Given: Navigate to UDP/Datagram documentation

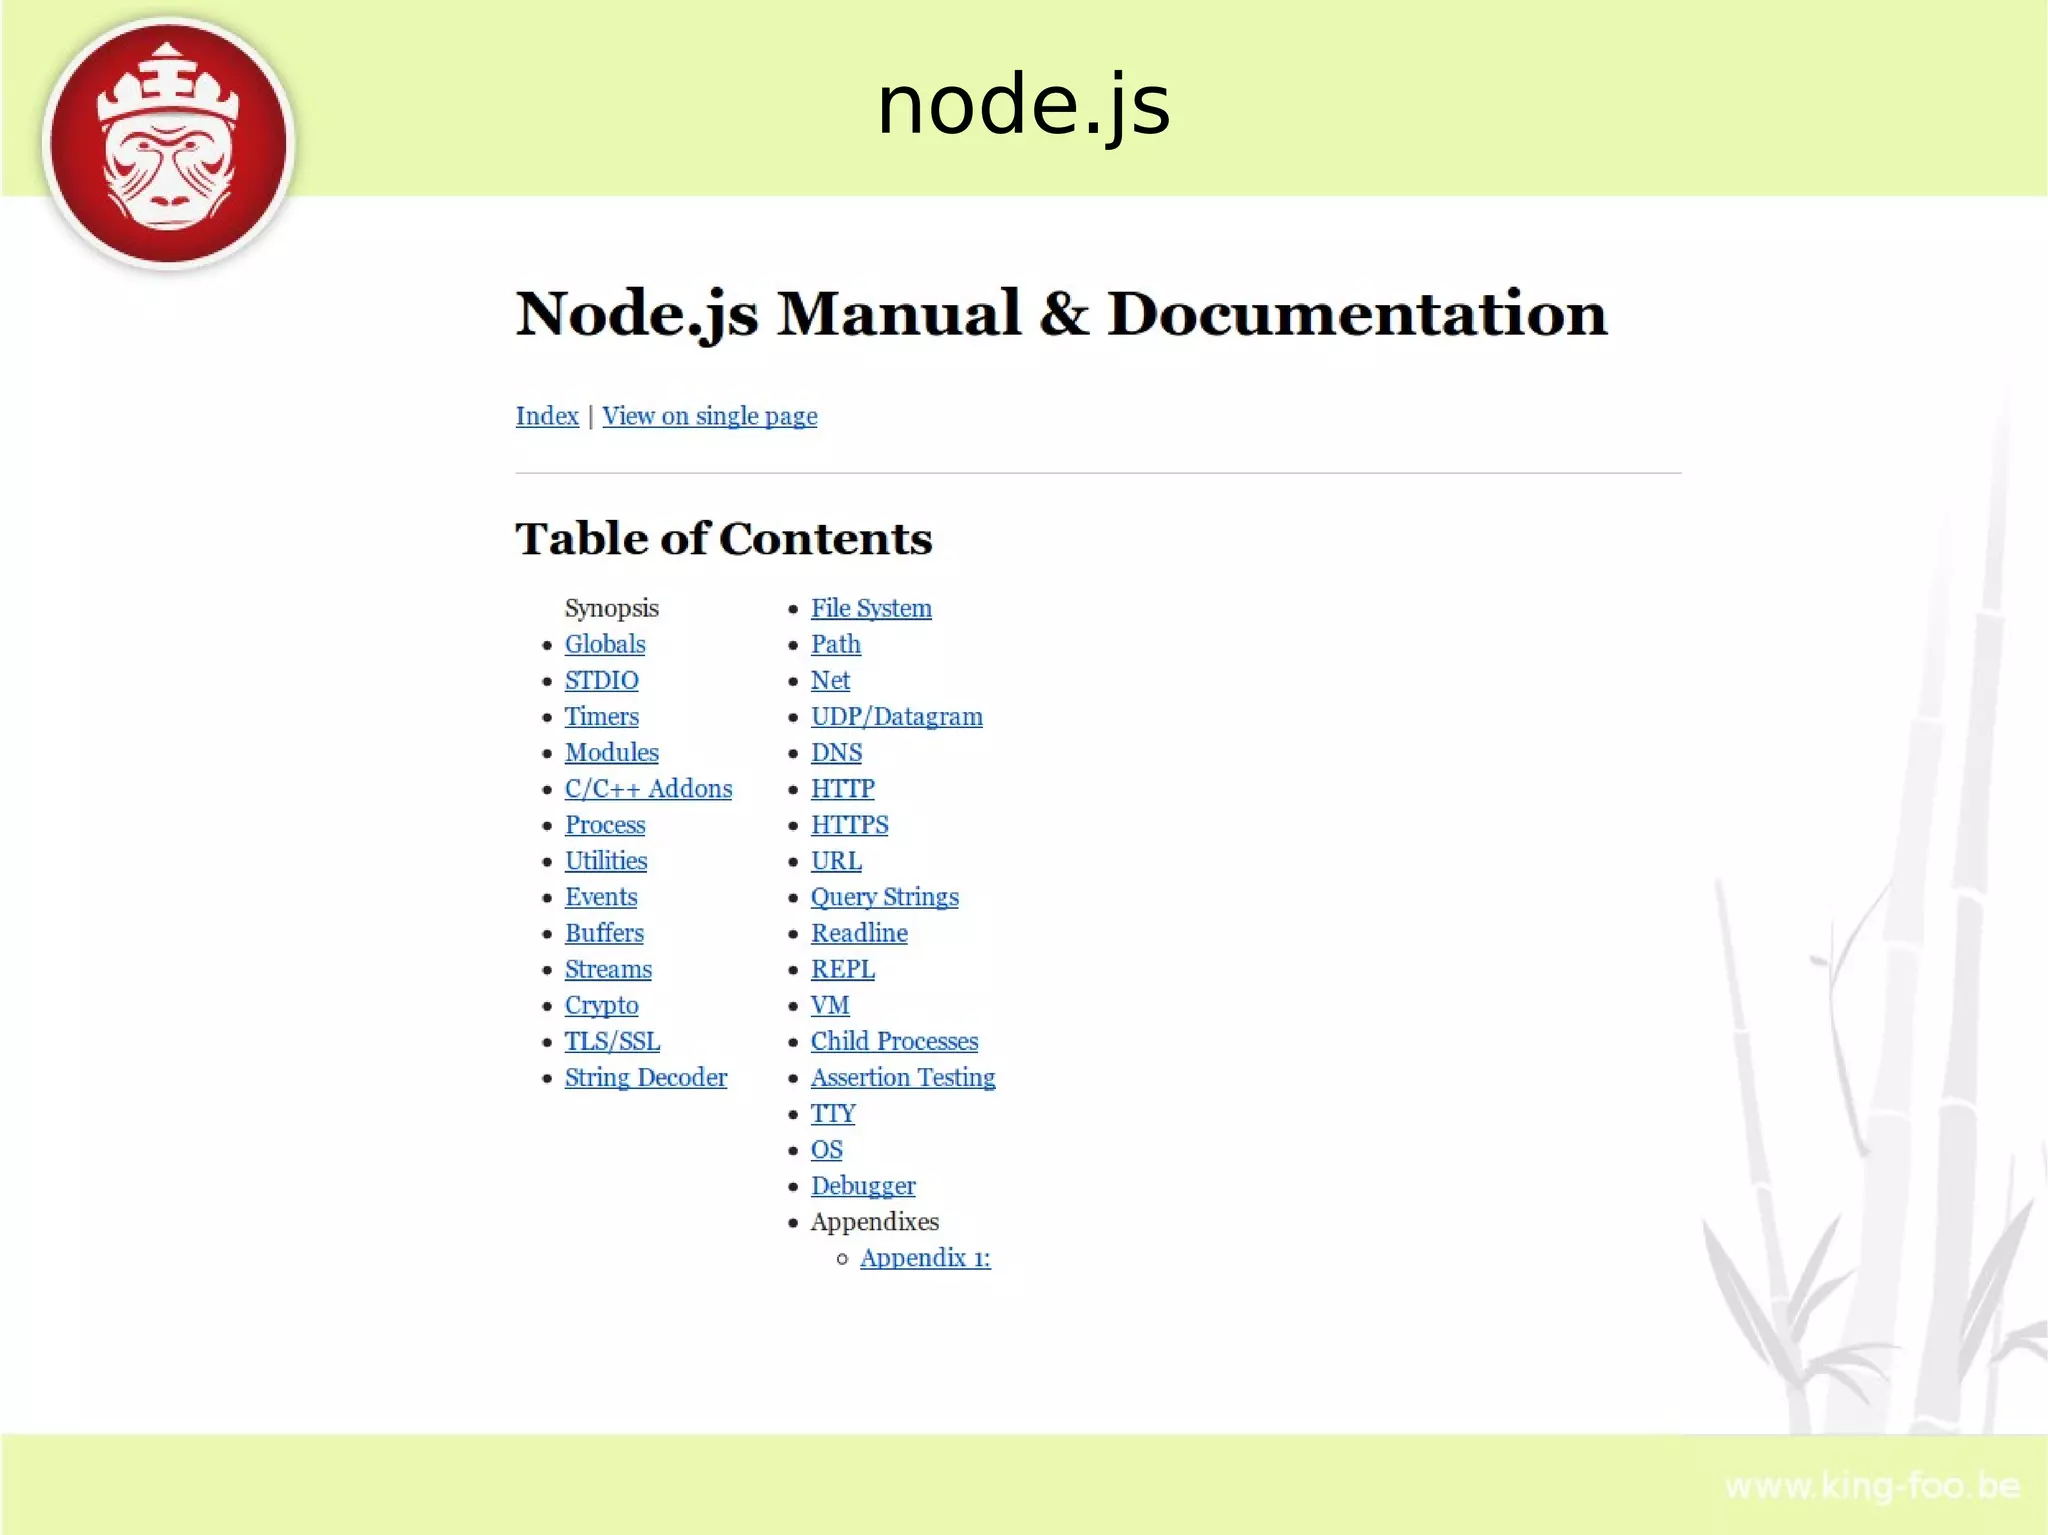Looking at the screenshot, I should pyautogui.click(x=896, y=717).
